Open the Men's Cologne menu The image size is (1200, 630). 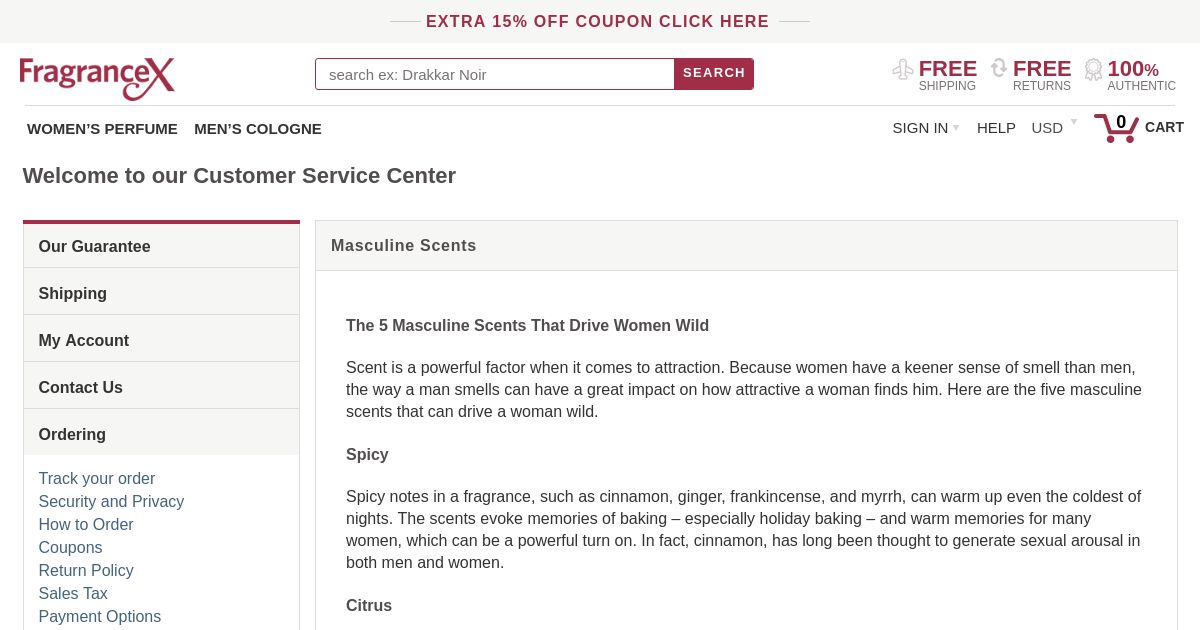pyautogui.click(x=258, y=129)
